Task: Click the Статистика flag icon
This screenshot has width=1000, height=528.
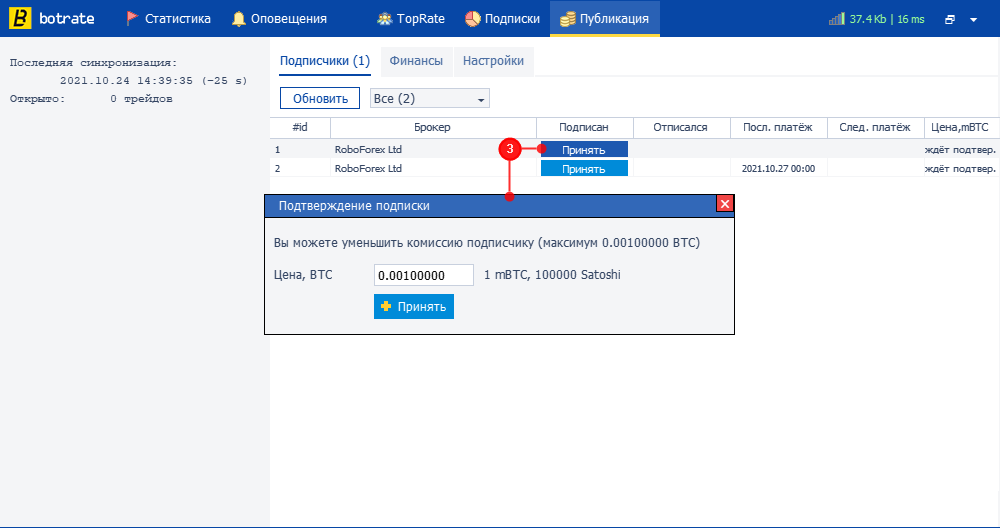Action: pos(132,18)
